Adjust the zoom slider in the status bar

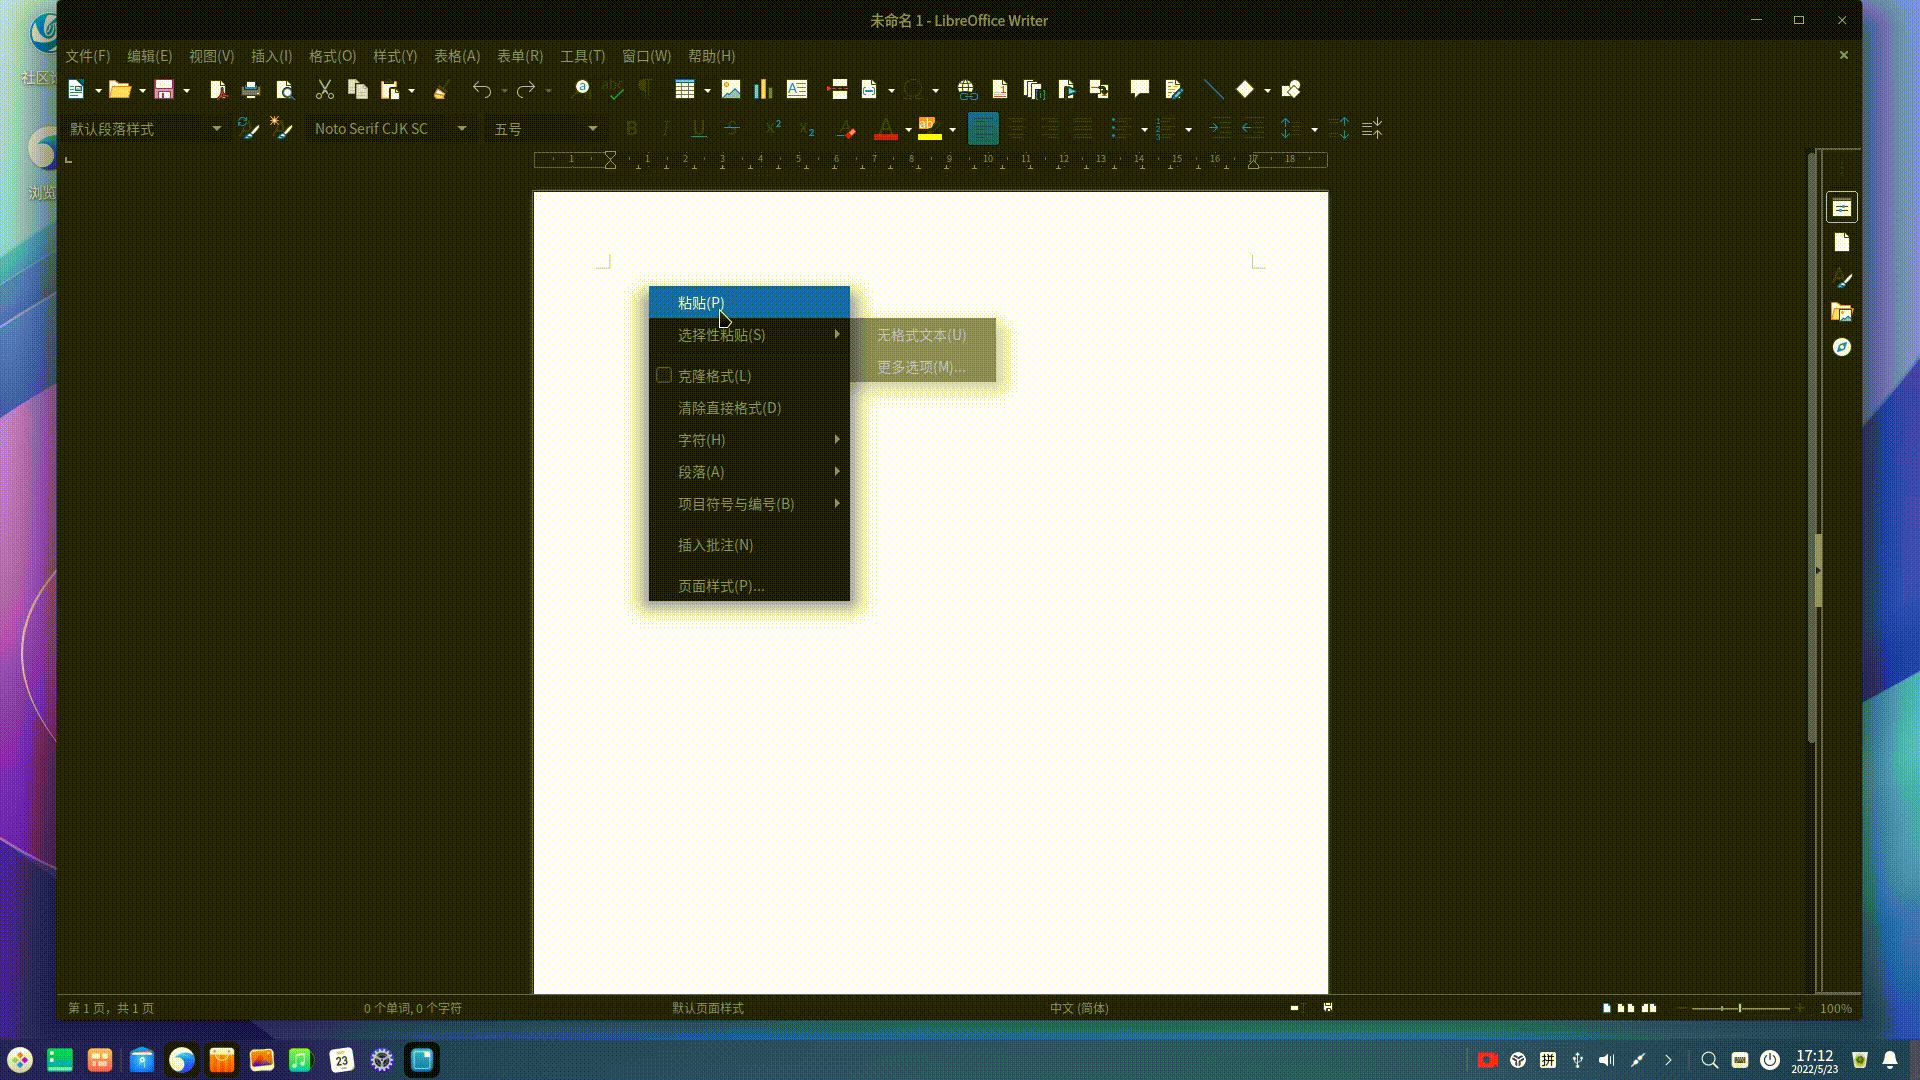pyautogui.click(x=1740, y=1008)
